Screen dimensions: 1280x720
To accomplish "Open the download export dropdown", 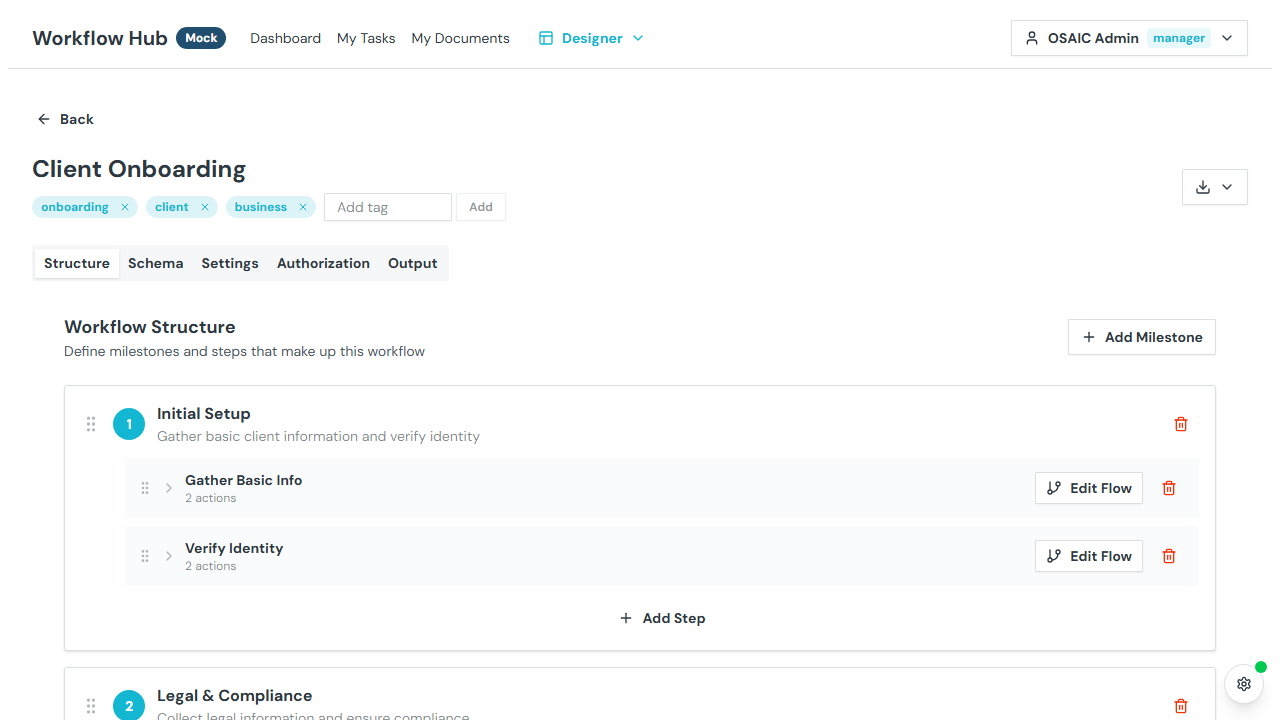I will (1214, 187).
